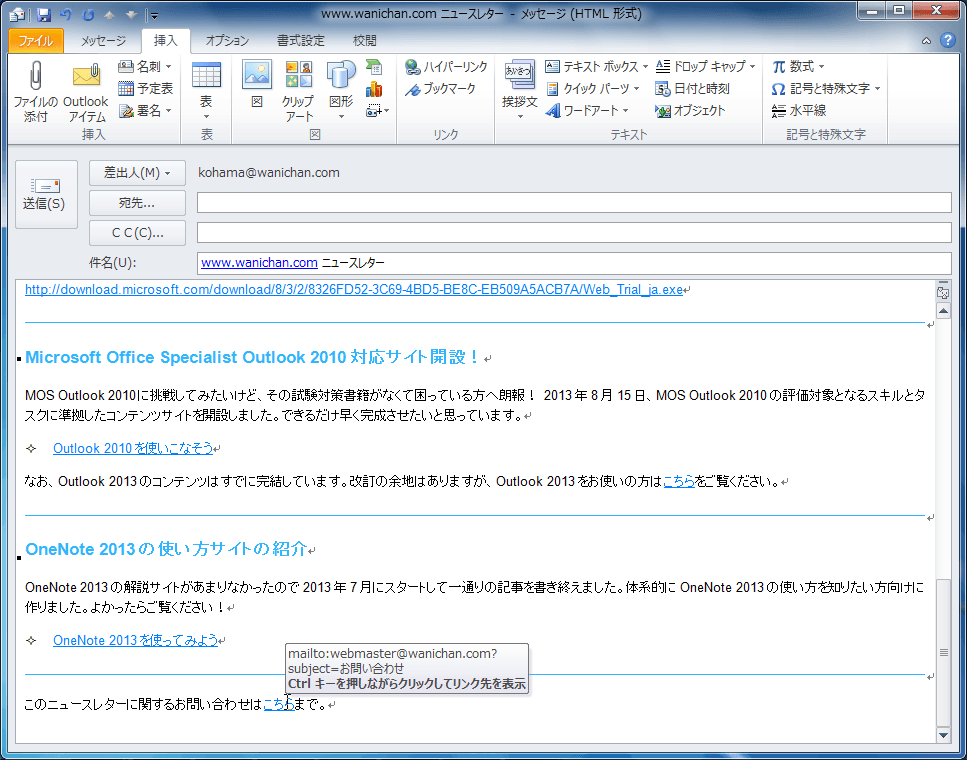Viewport: 967px width, 760px height.
Task: Click the ハイパーリンク button
Action: pos(446,66)
